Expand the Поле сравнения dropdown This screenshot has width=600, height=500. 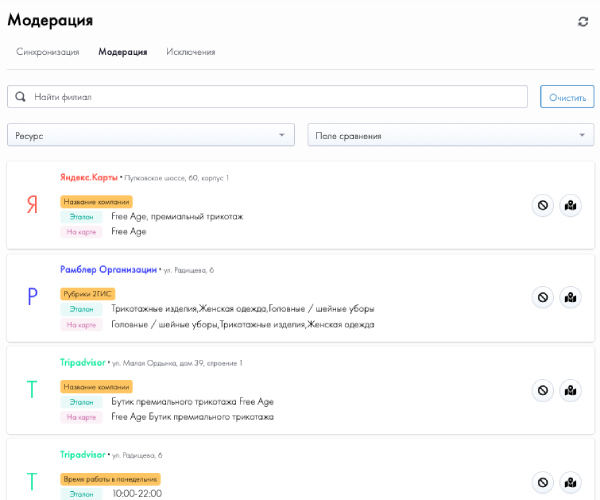451,135
